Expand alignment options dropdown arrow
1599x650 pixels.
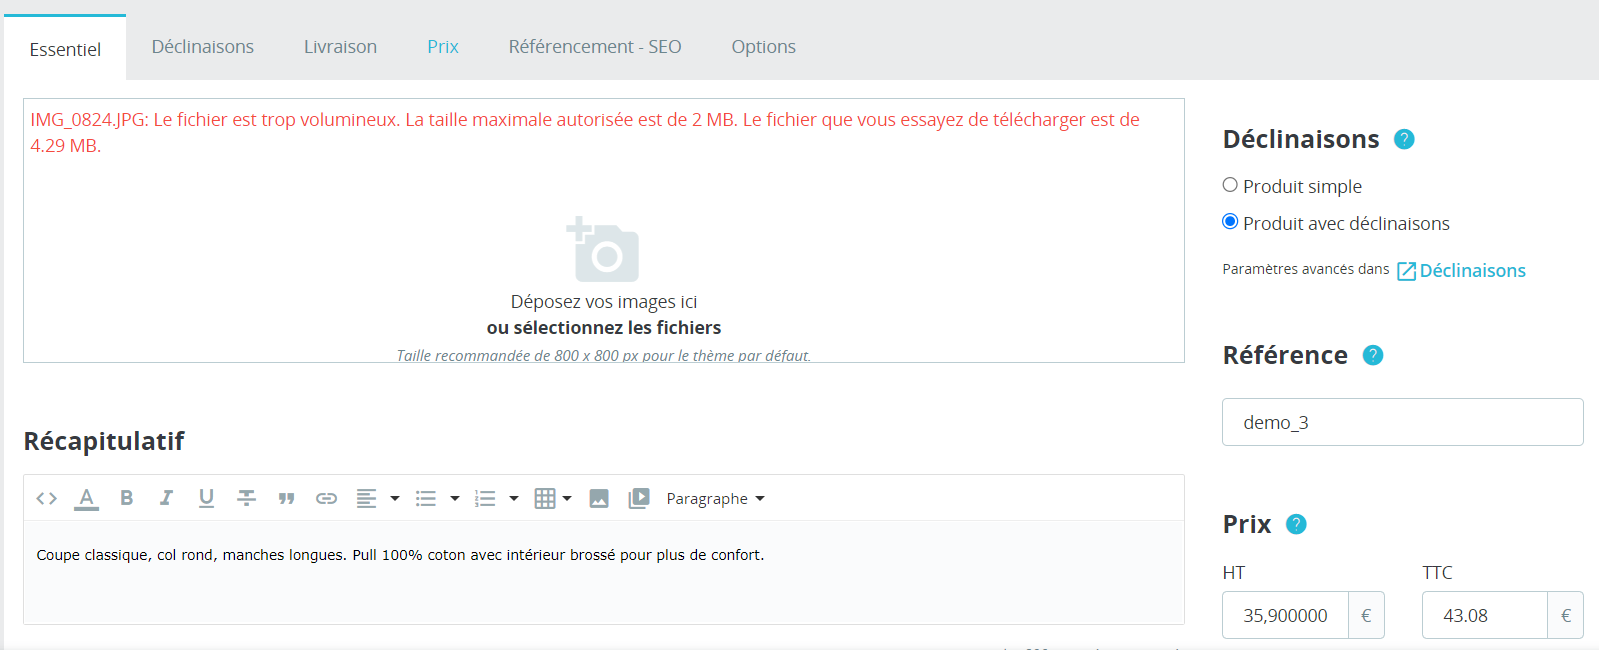[395, 498]
